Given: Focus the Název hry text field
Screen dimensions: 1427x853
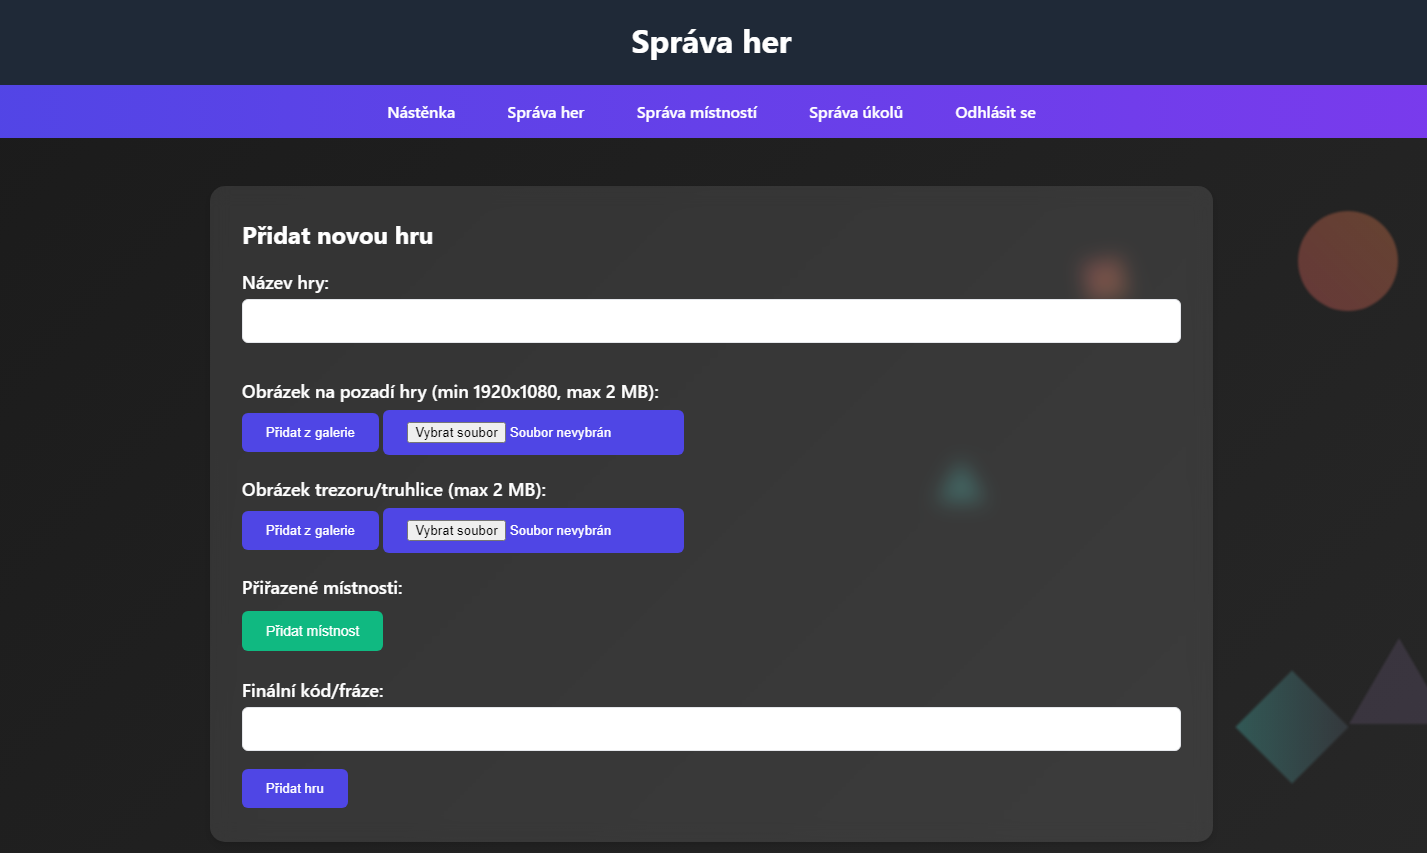Looking at the screenshot, I should (x=711, y=321).
